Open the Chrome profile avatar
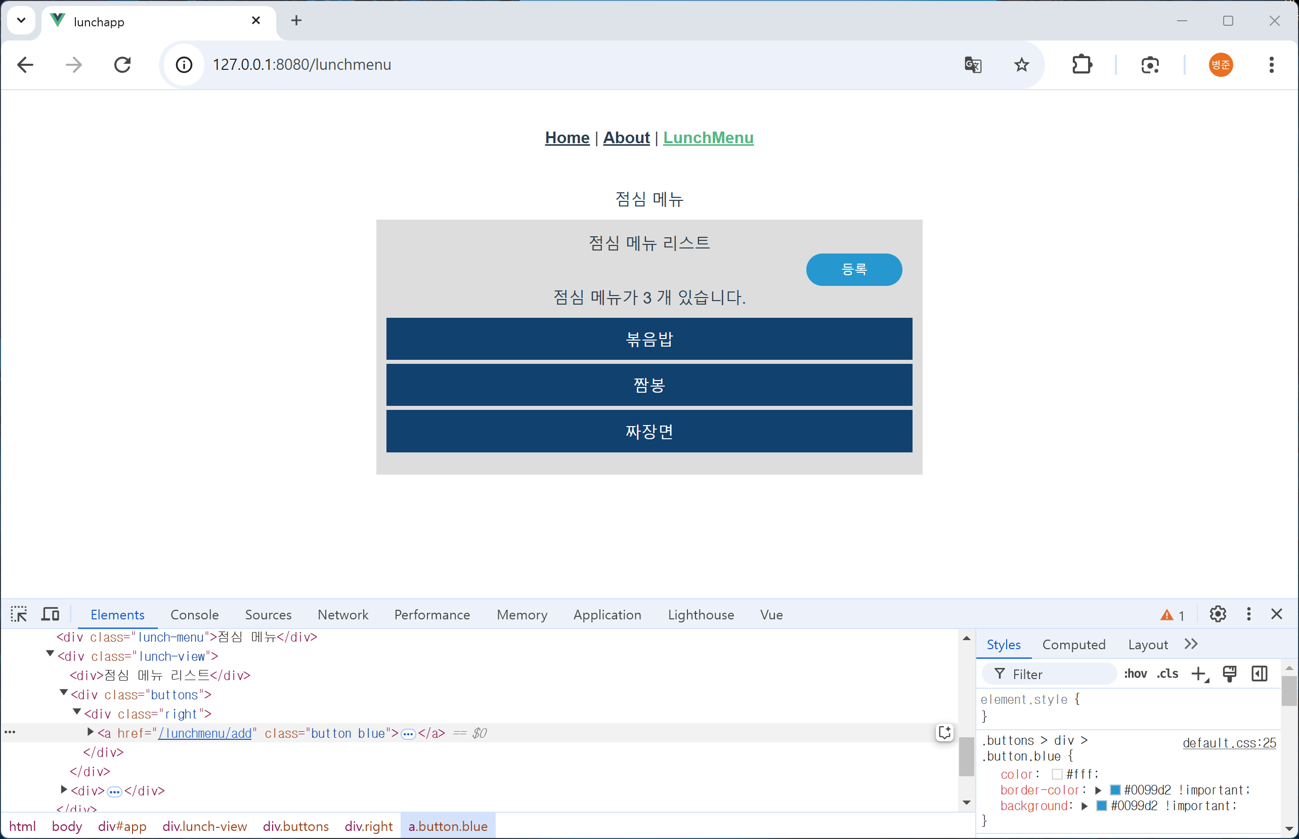Image resolution: width=1299 pixels, height=839 pixels. (x=1221, y=65)
